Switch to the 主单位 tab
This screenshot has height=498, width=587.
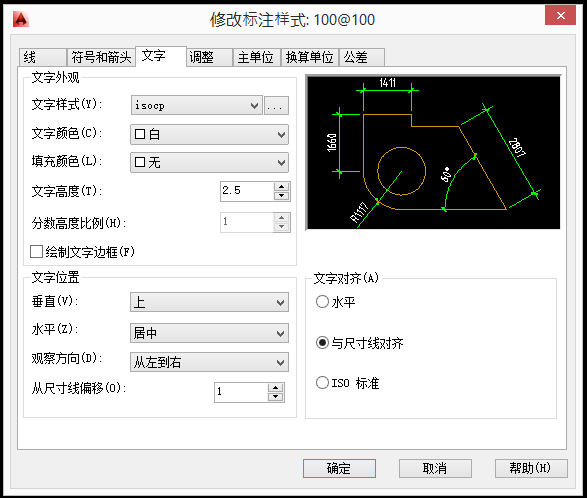(256, 58)
